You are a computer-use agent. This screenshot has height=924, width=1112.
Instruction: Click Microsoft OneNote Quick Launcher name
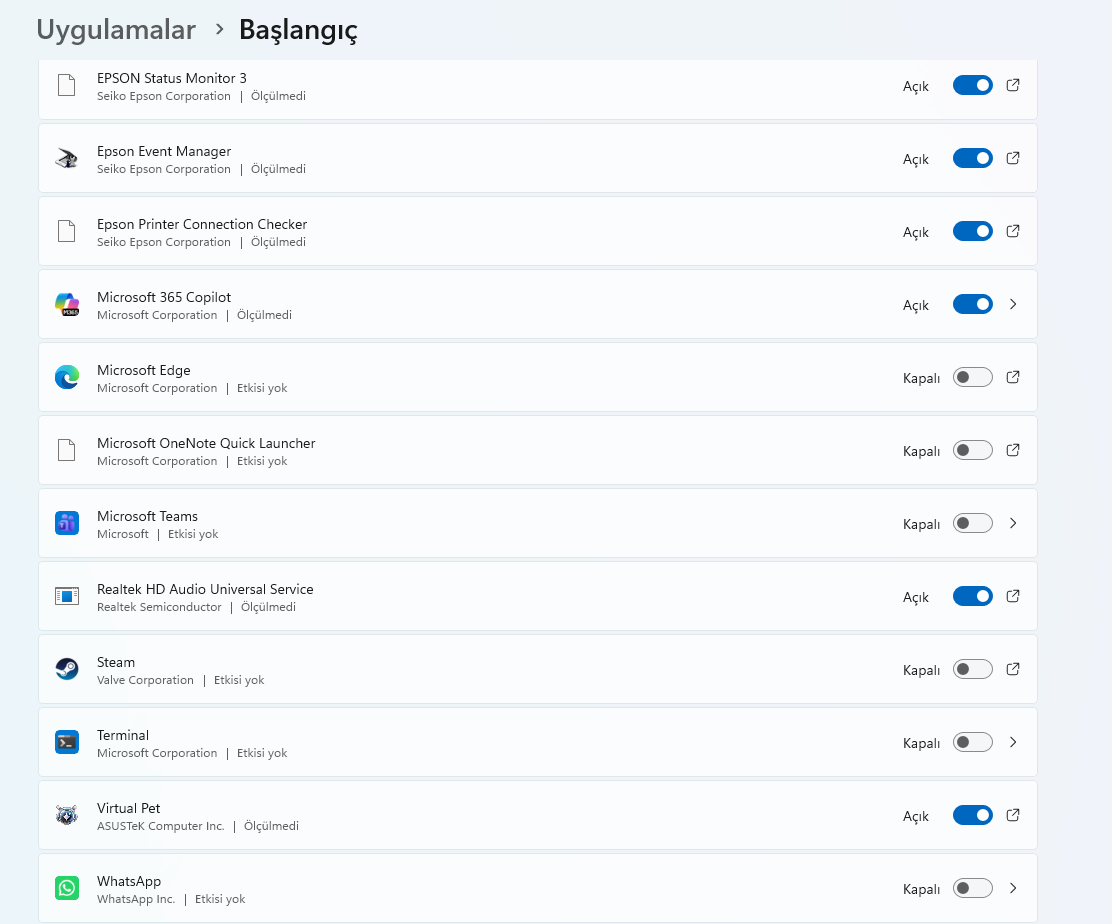click(206, 443)
